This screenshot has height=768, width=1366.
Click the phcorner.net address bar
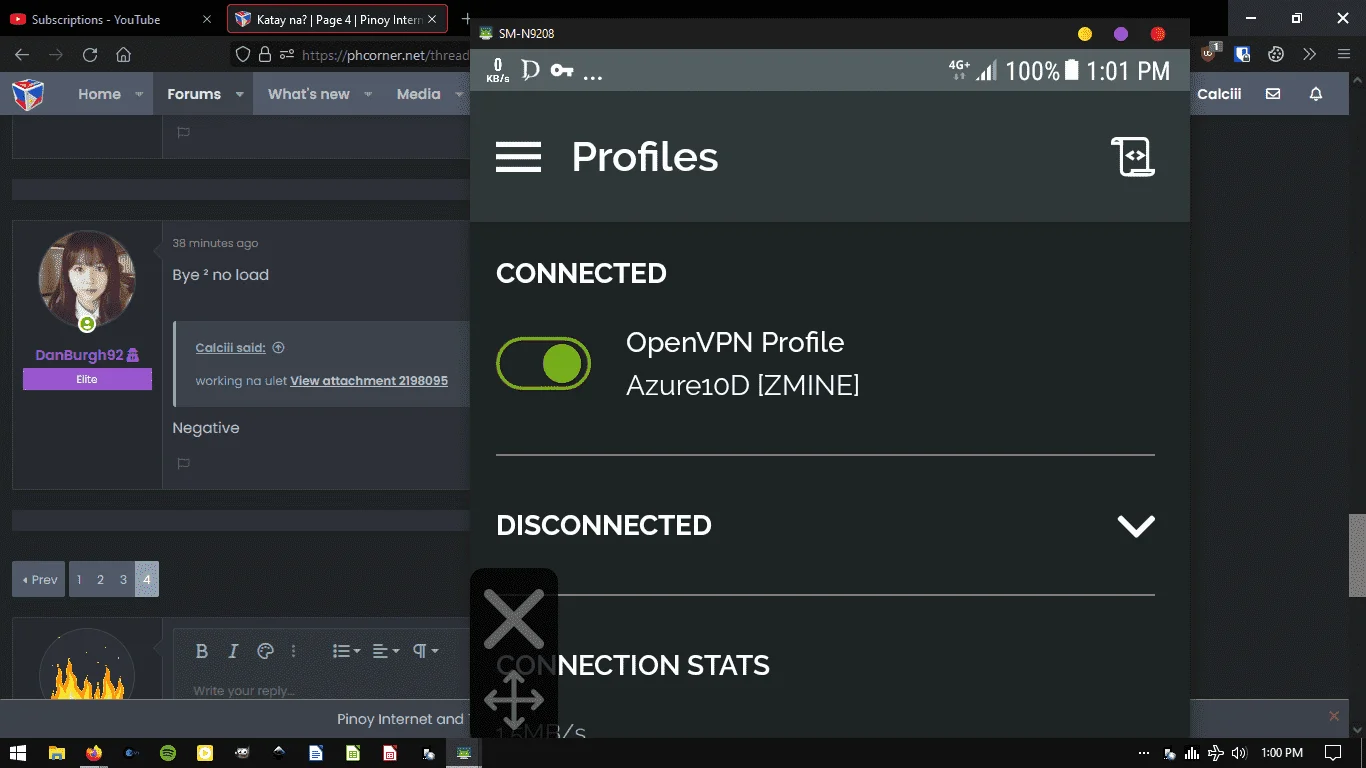coord(385,55)
